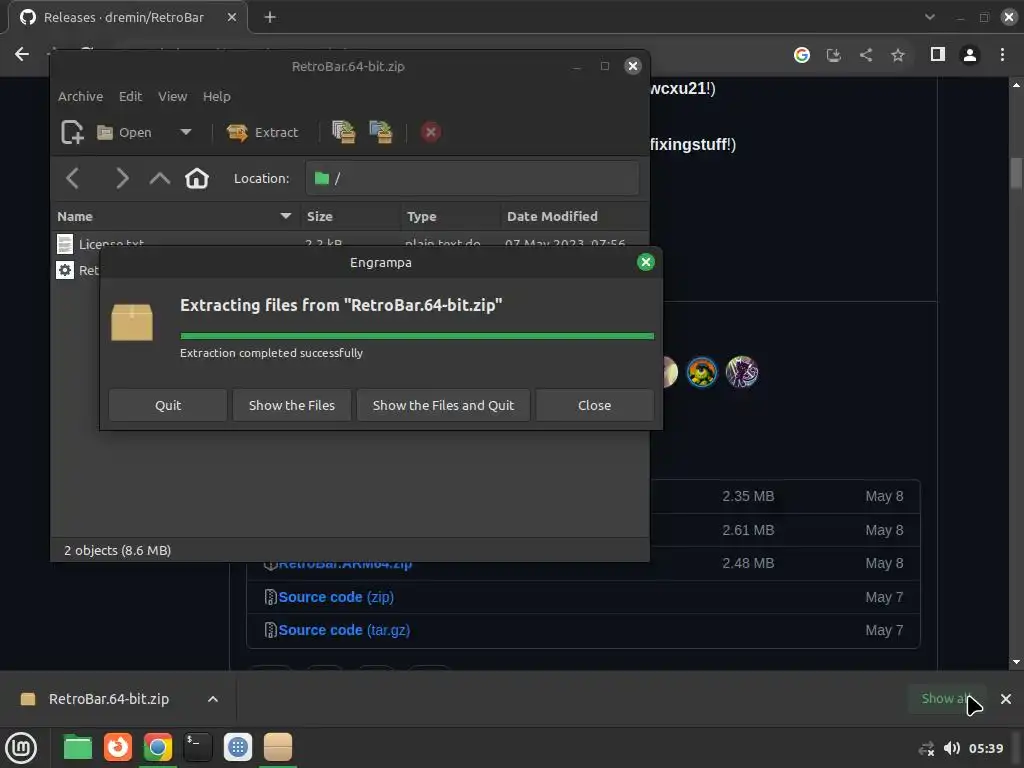Click the Google icon in browser toolbar

(802, 55)
